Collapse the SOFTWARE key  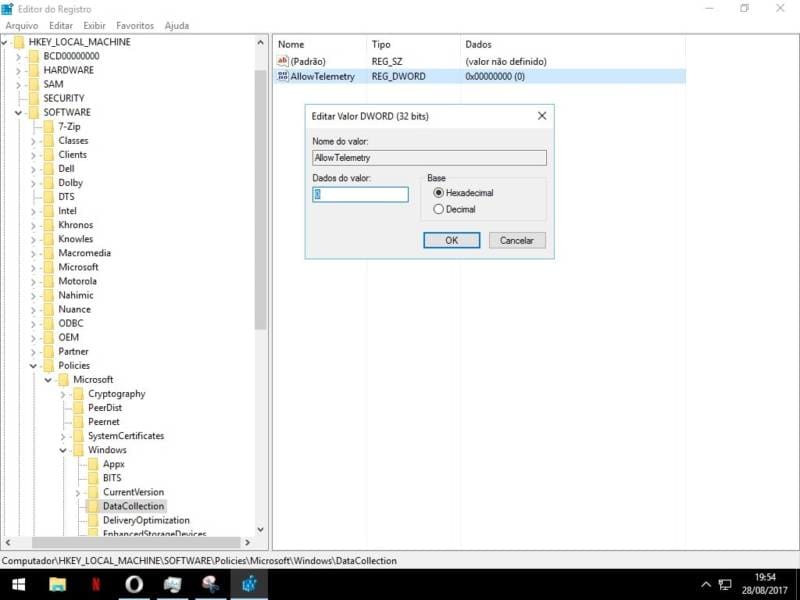click(19, 113)
